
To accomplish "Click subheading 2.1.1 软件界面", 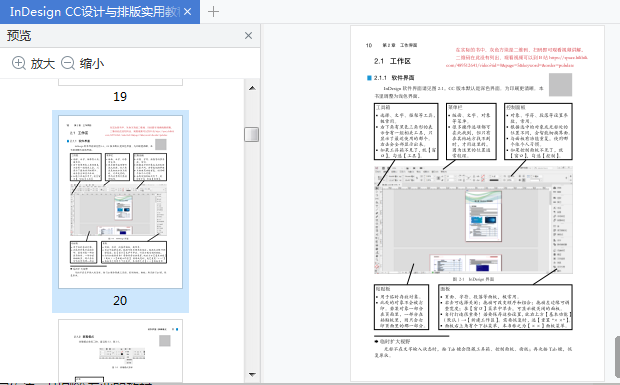I will click(394, 78).
